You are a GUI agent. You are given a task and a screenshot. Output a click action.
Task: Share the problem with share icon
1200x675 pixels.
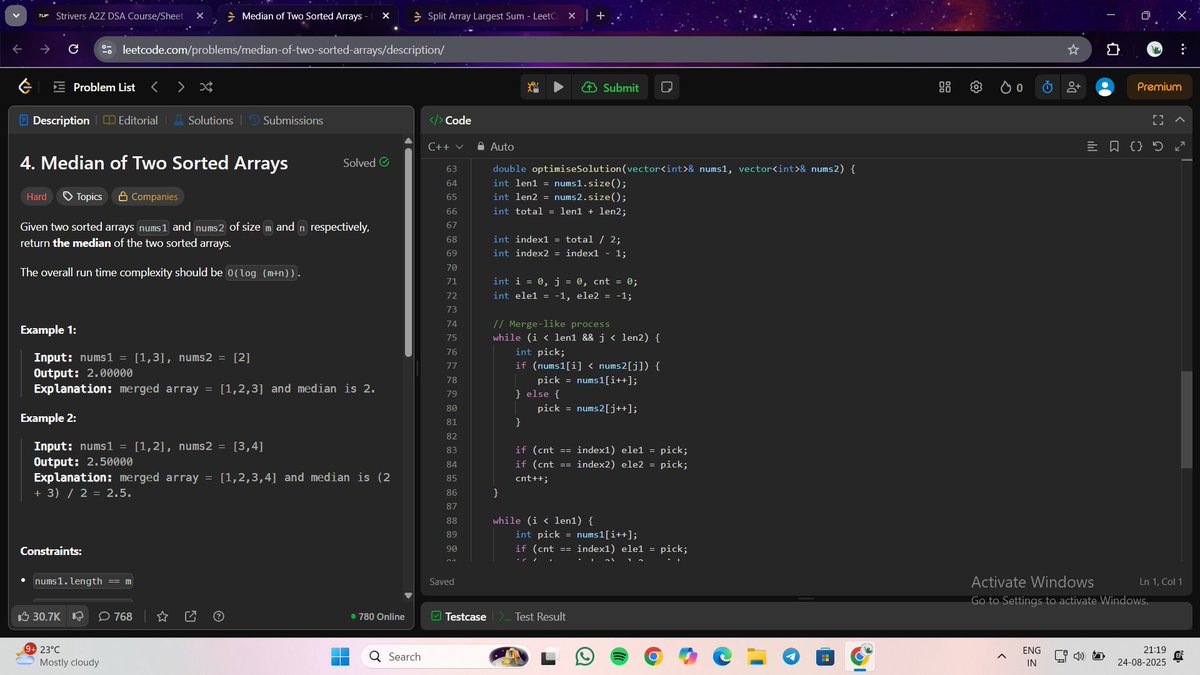pyautogui.click(x=190, y=616)
